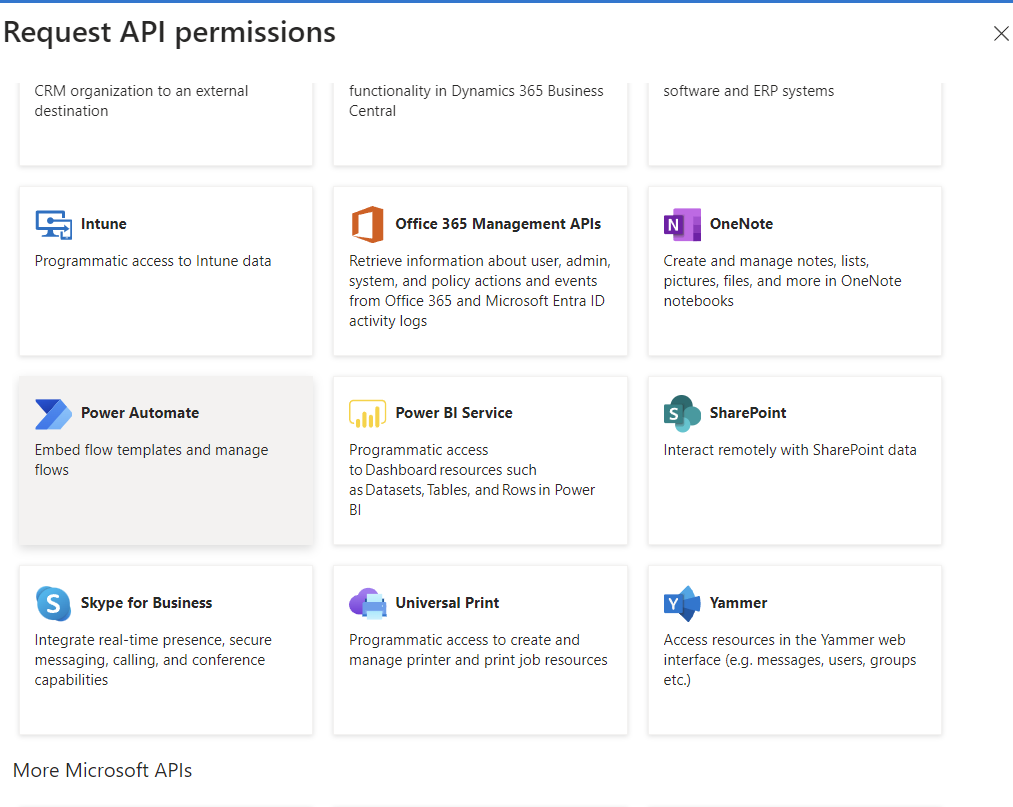Choose the Universal Print heading
1013x807 pixels.
(x=447, y=603)
